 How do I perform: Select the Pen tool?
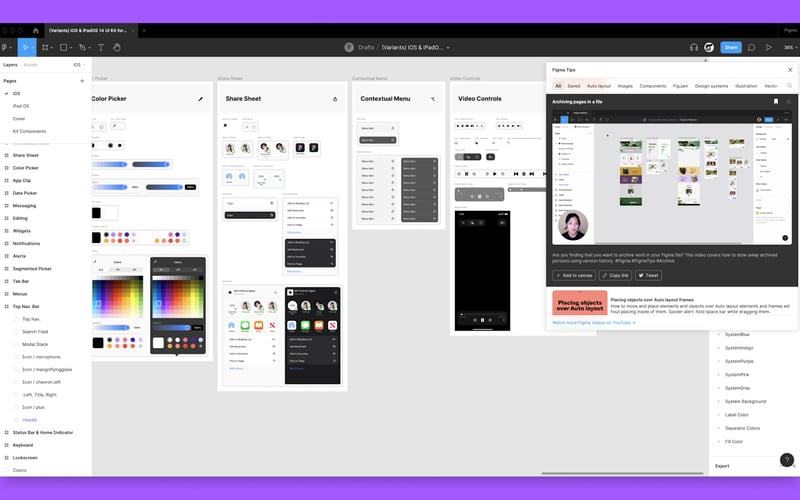82,47
